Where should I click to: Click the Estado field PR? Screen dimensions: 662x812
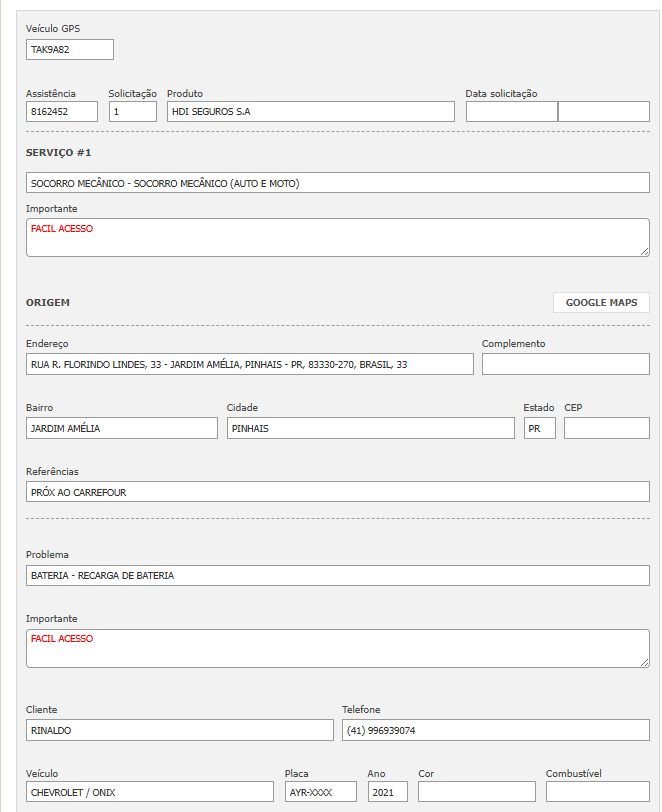(539, 428)
